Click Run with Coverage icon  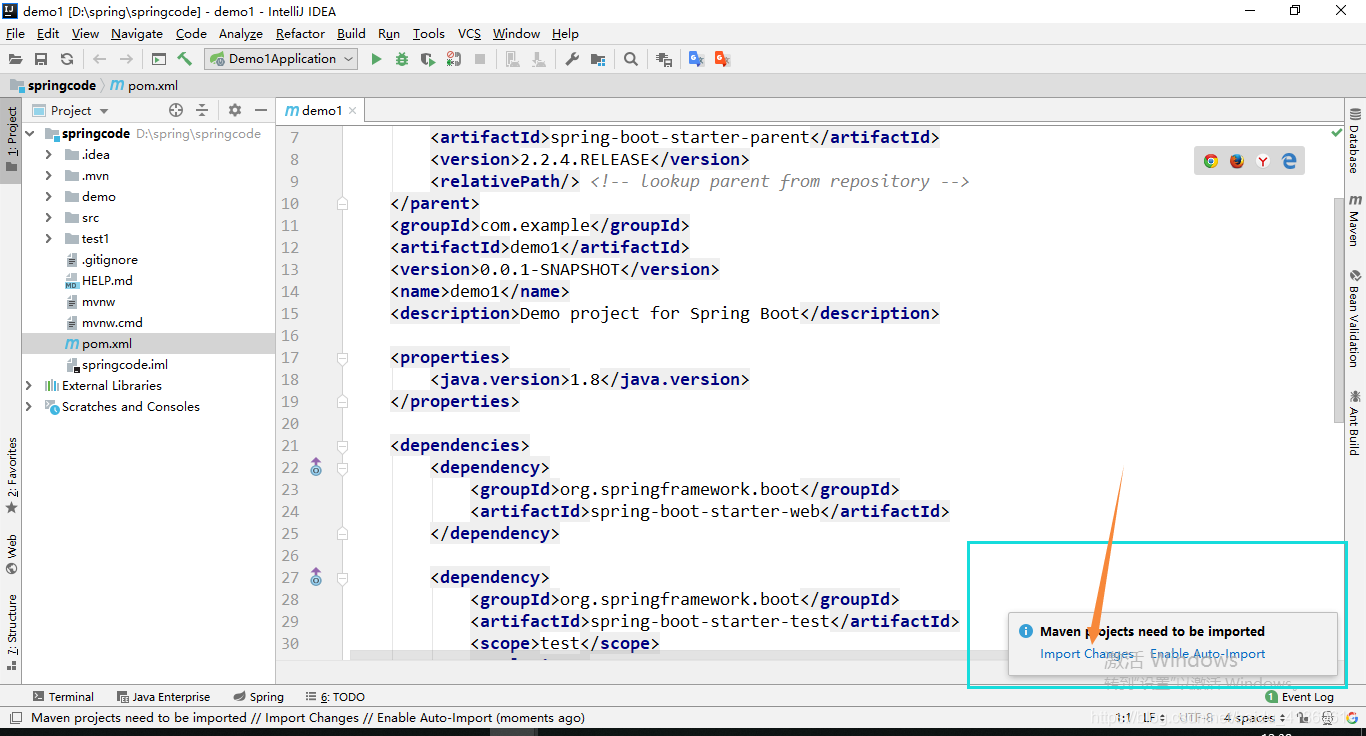tap(428, 59)
